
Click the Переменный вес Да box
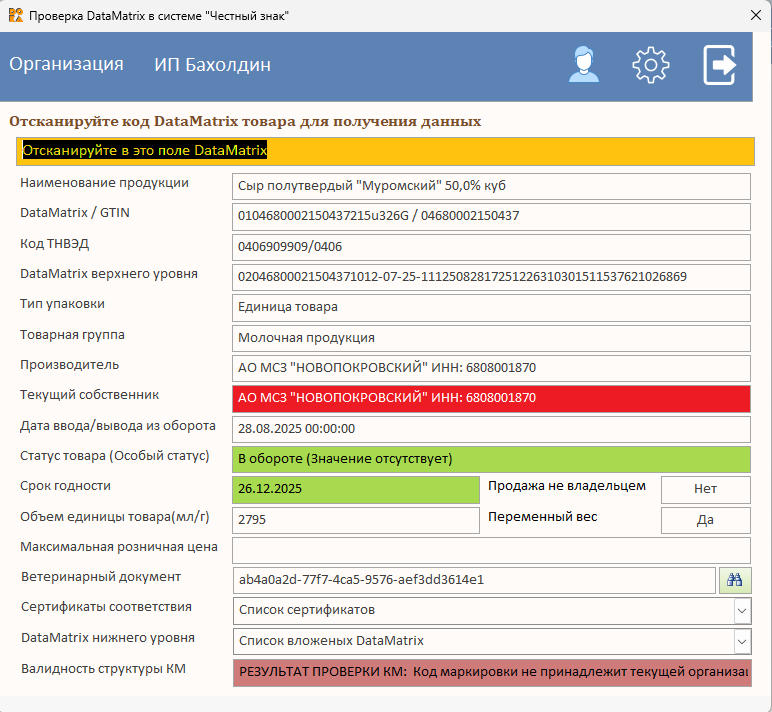tap(706, 520)
